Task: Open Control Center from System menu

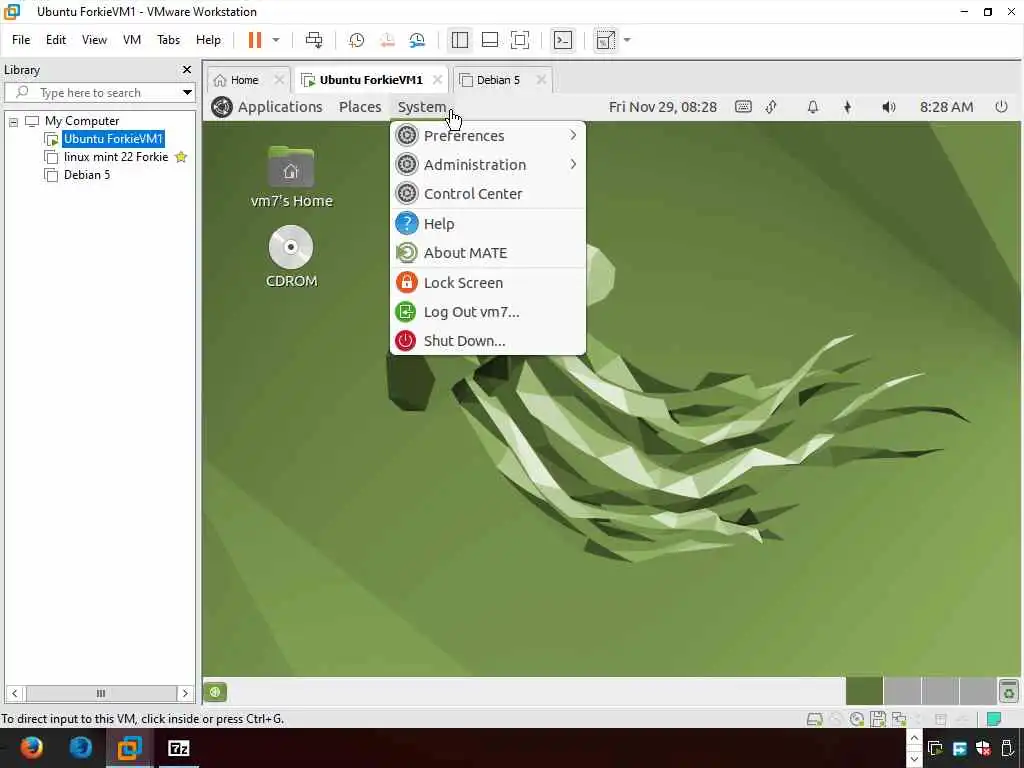Action: [487, 193]
